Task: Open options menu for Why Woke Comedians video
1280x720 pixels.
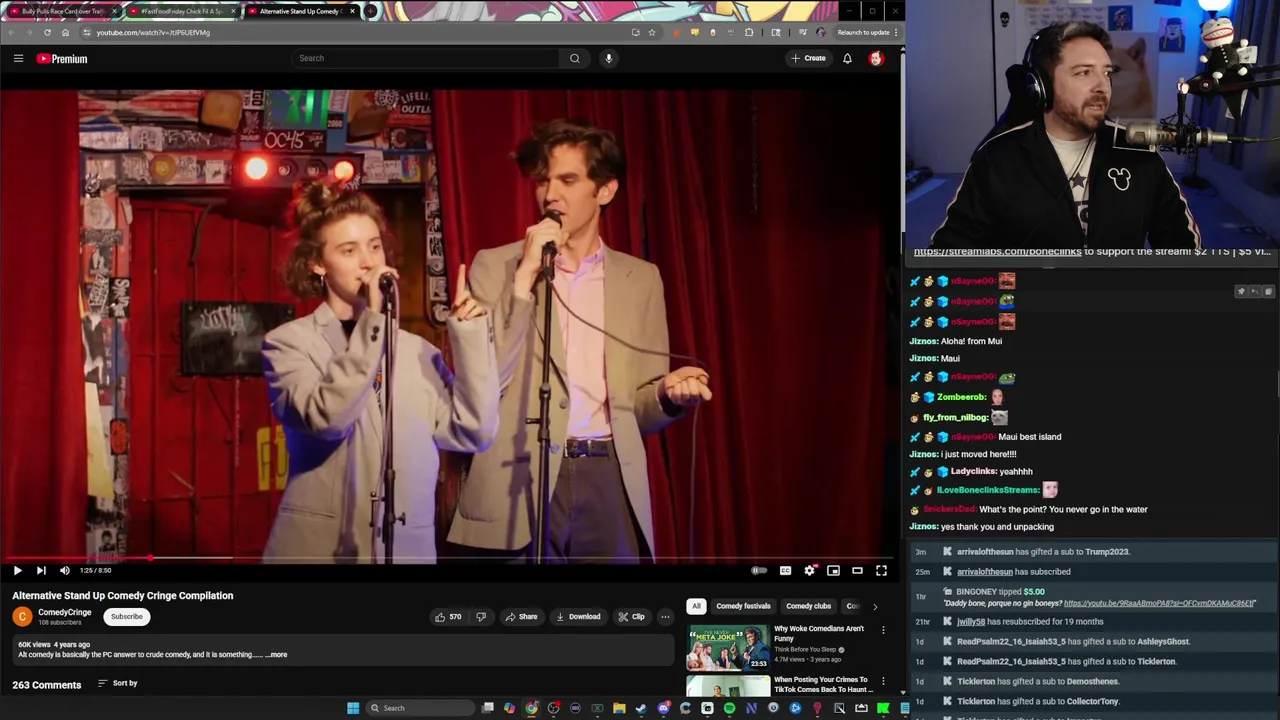Action: (x=883, y=630)
